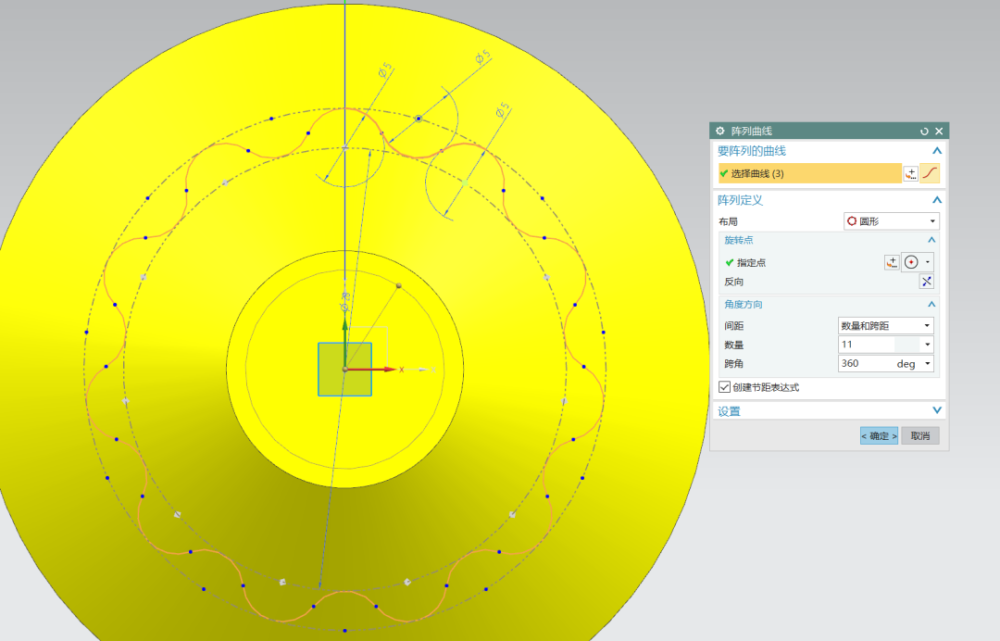Click the curve selection icon beside 选择曲线
Screen dimensions: 1000x641
(x=930, y=173)
